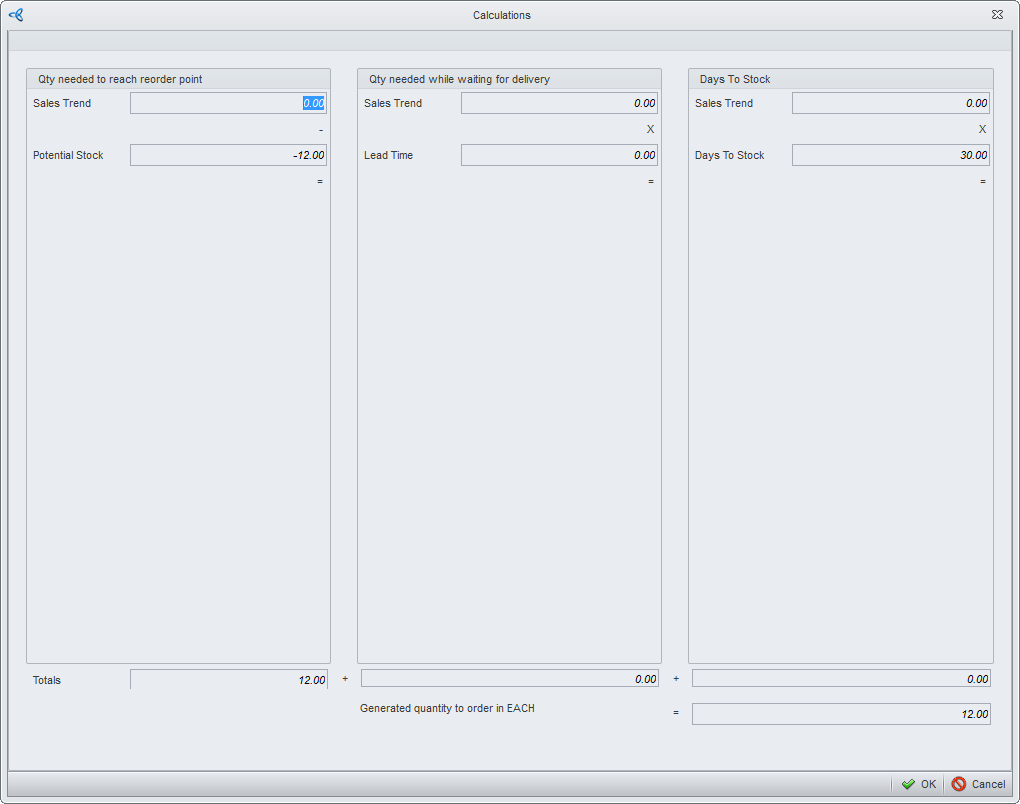Viewport: 1020px width, 804px height.
Task: Select Sales Trend field in Days To Stock panel
Action: coord(890,103)
